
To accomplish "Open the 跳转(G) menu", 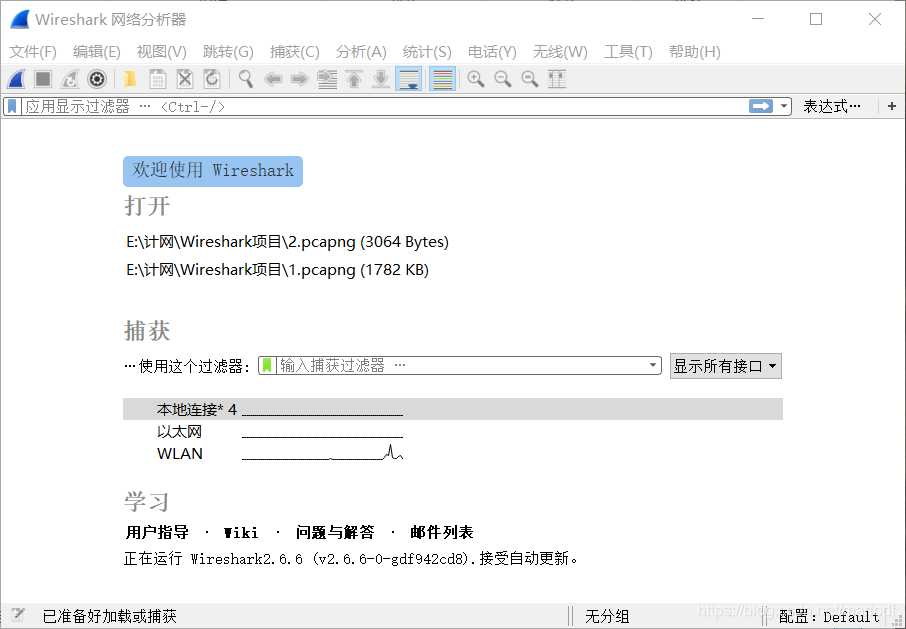I will point(228,52).
